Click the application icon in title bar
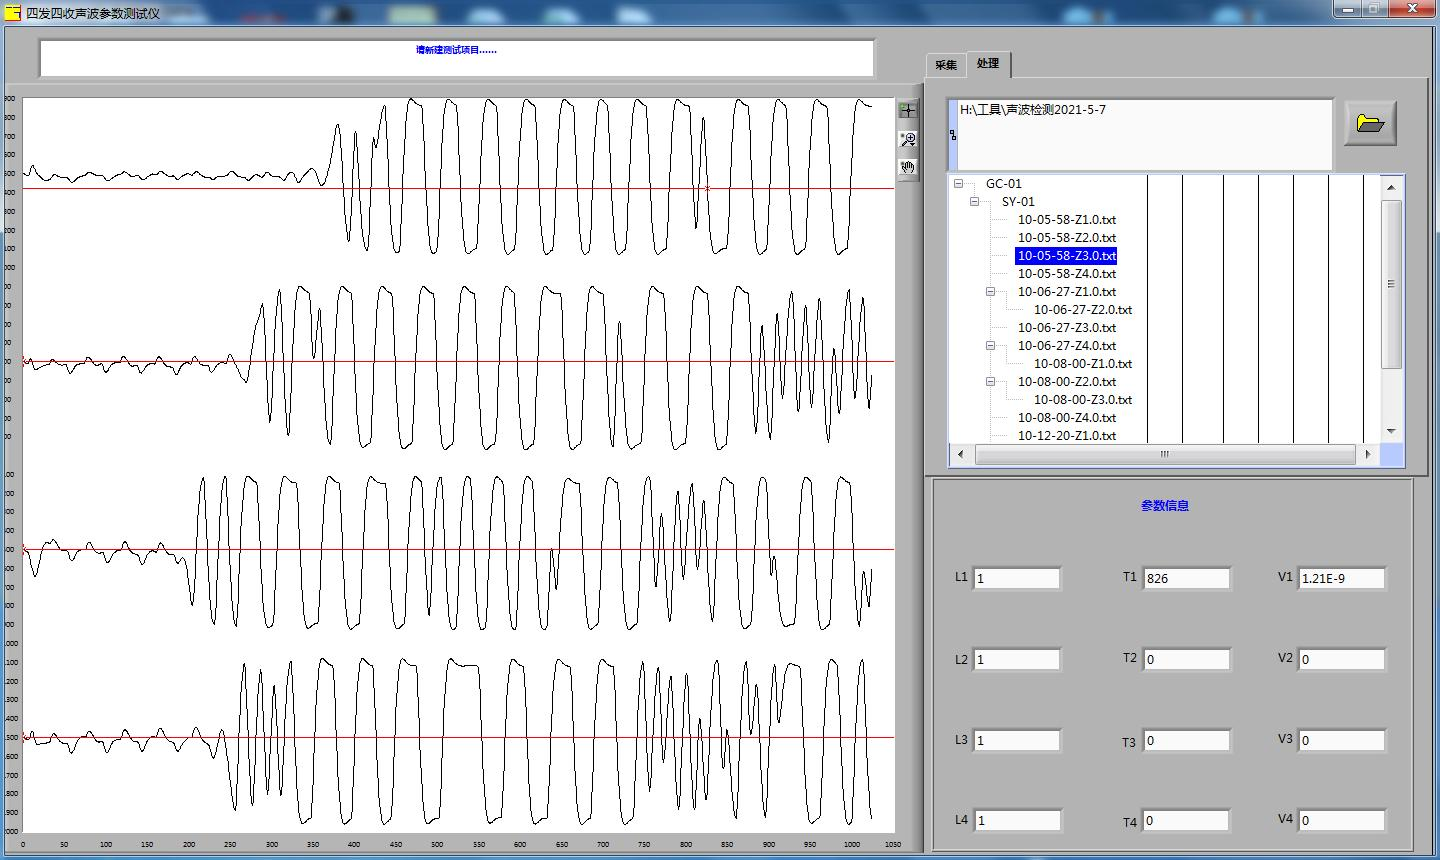1440x860 pixels. tap(12, 13)
